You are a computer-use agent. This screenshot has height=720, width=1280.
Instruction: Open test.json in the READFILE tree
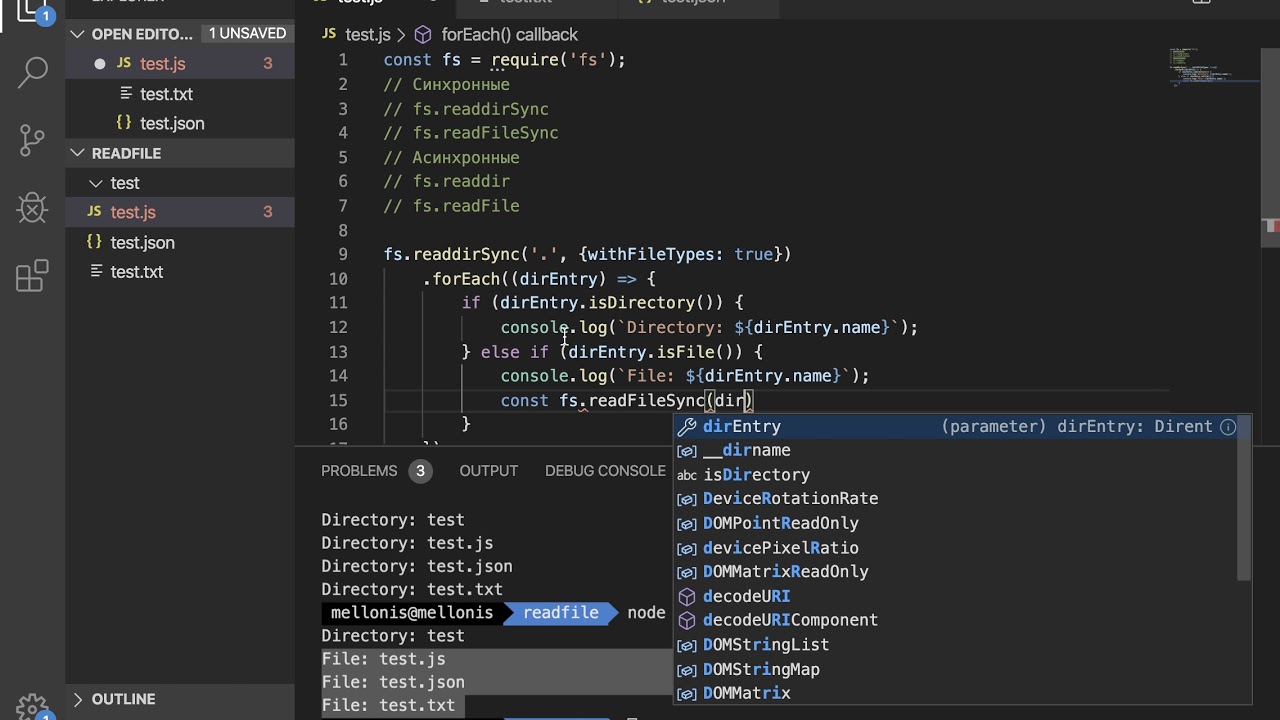(142, 242)
